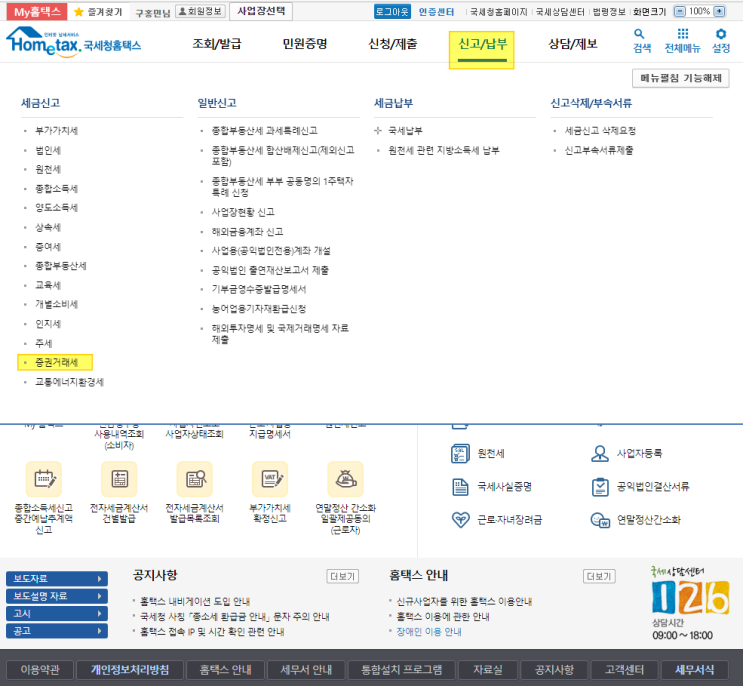This screenshot has height=686, width=743.
Task: Open 신고부속서류제출
Action: pos(598,151)
